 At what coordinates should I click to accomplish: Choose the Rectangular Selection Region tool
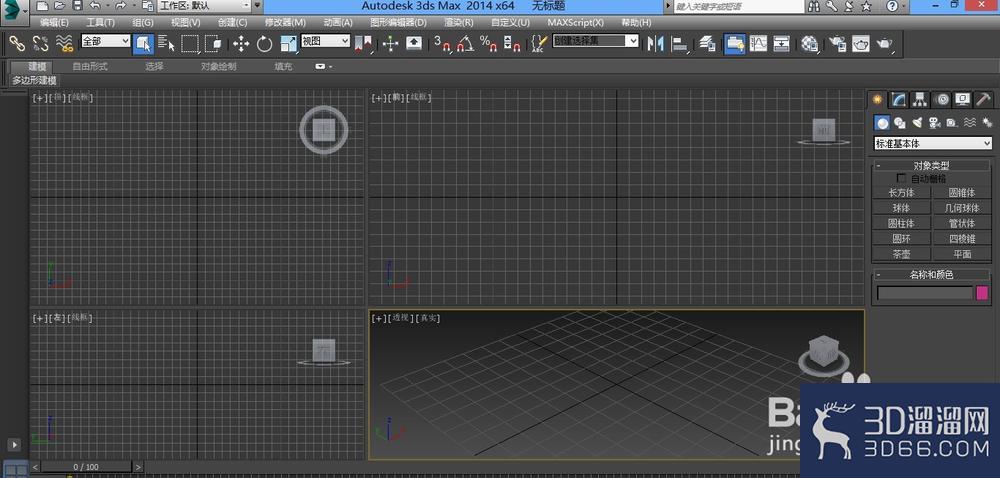(190, 43)
